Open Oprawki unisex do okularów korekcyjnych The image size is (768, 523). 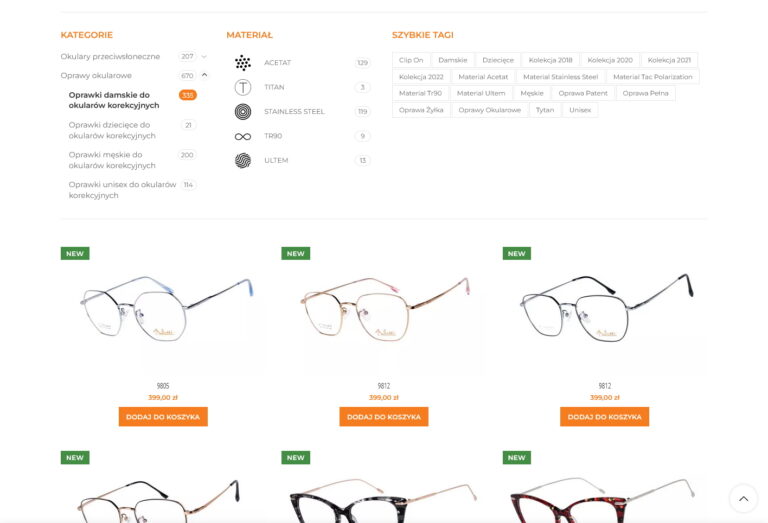coord(122,190)
